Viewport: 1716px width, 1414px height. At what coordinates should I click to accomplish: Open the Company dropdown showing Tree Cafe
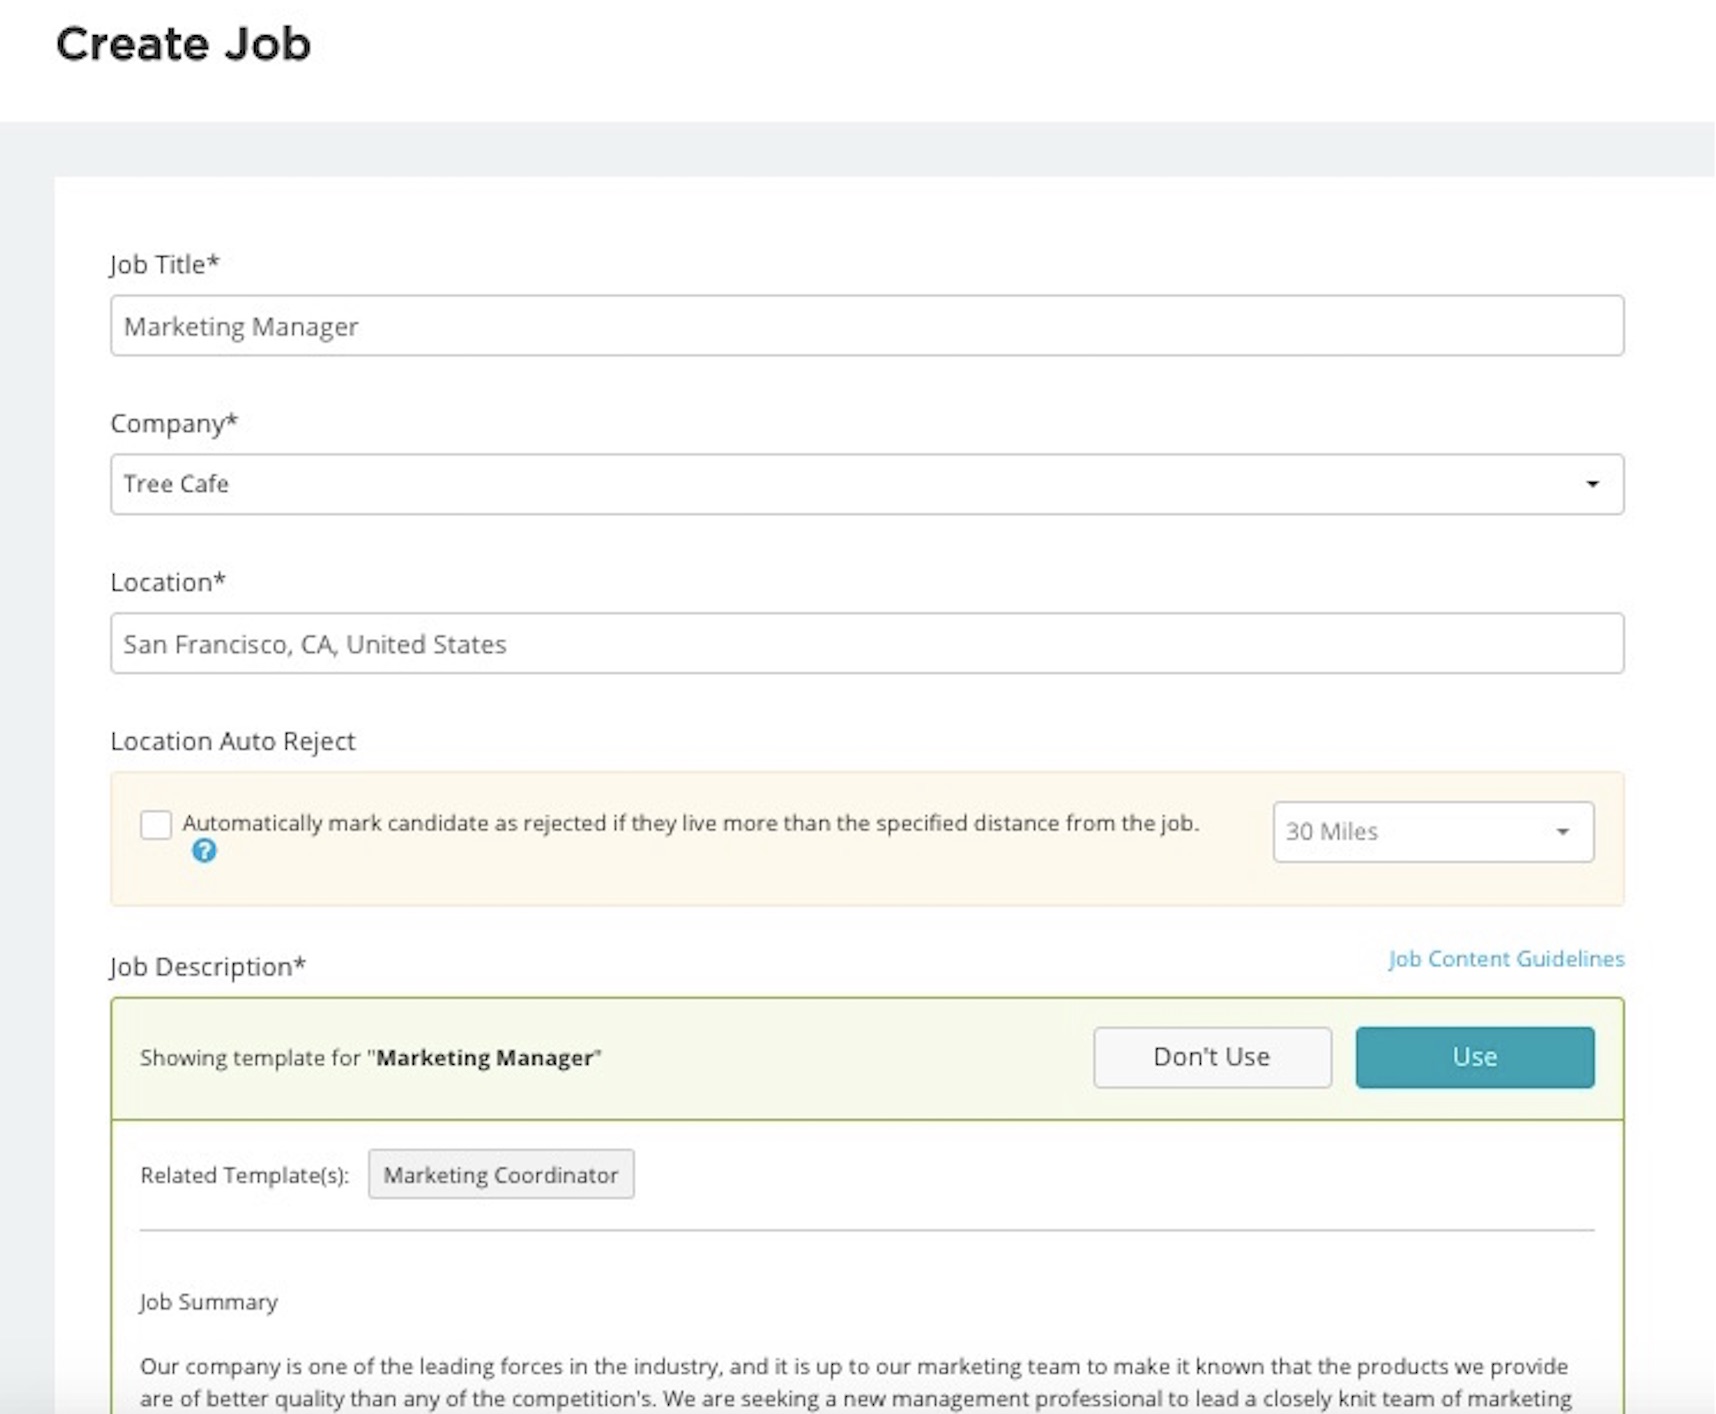[866, 485]
